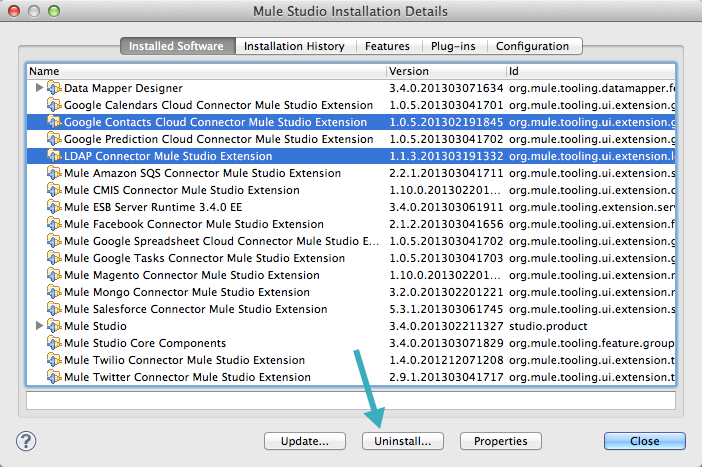Click the Mule Twilio Connector icon
This screenshot has height=467, width=702.
[54, 360]
